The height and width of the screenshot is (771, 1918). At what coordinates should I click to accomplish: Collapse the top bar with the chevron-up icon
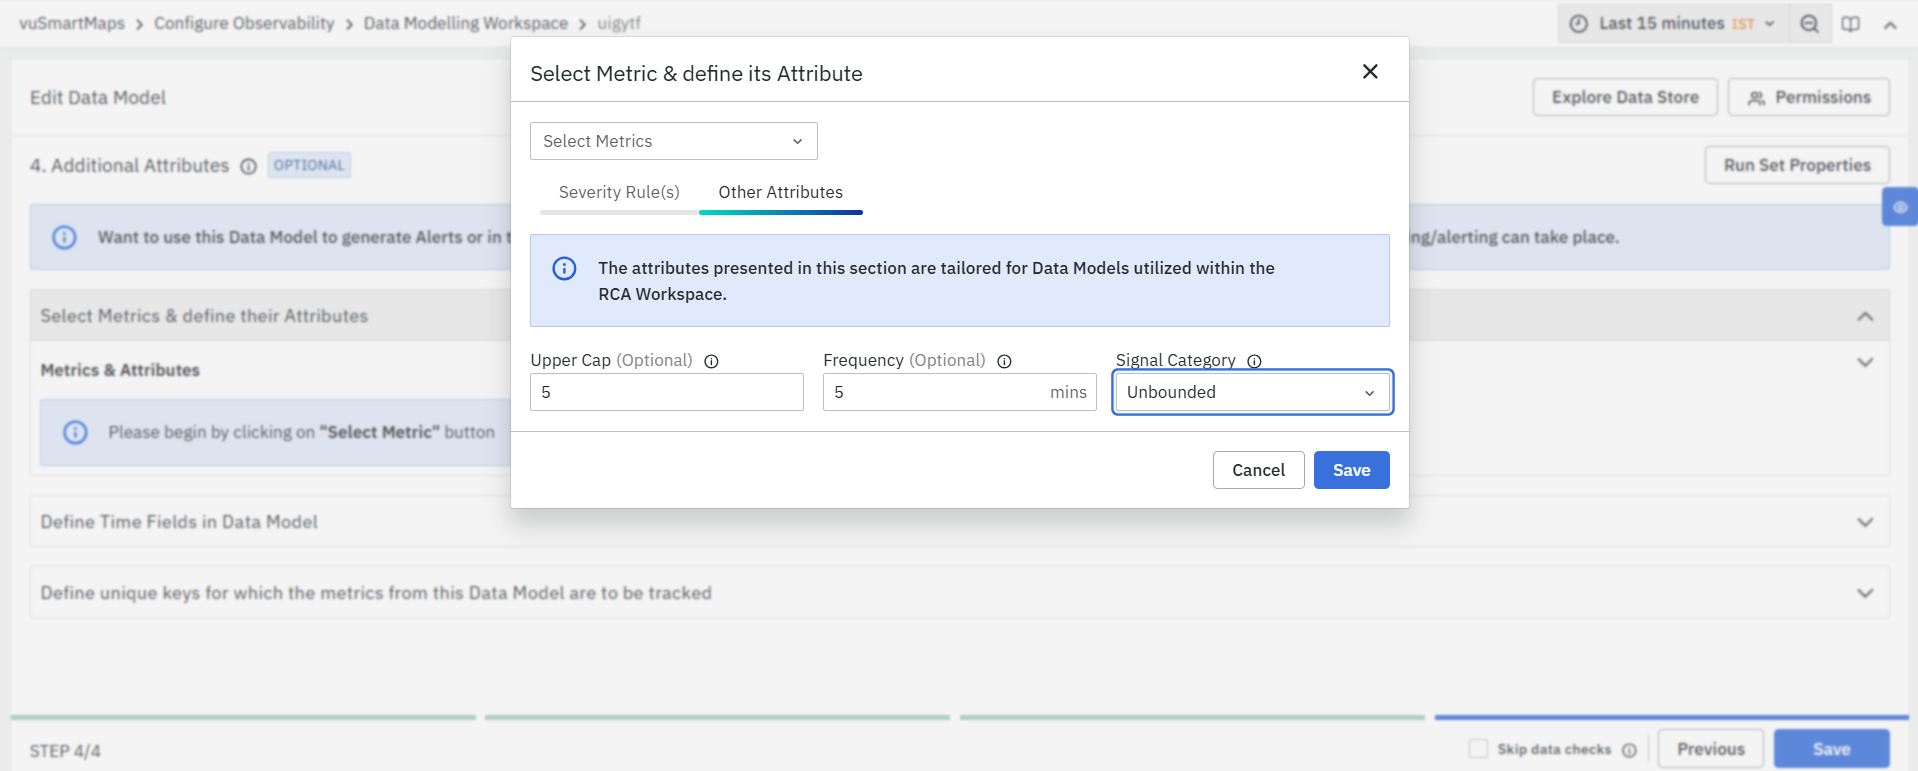[1890, 24]
